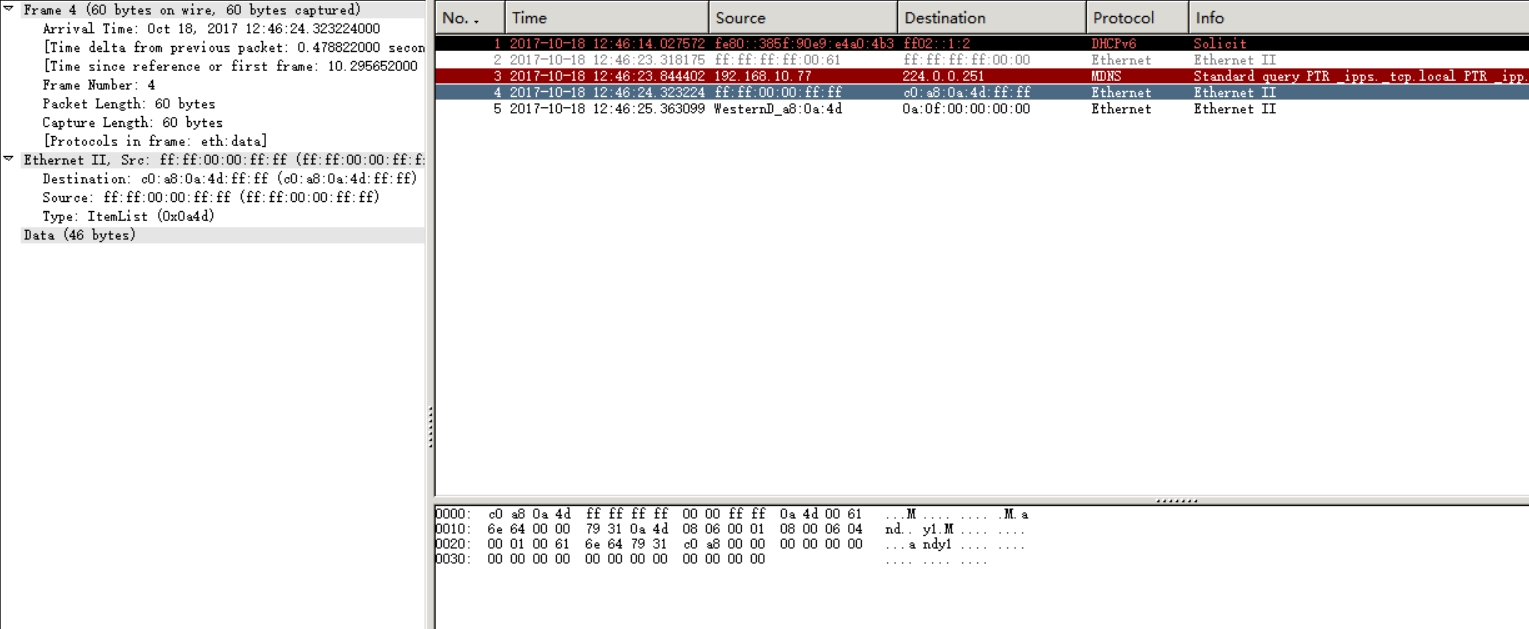Select the Frame Number: 4 line

pos(98,85)
